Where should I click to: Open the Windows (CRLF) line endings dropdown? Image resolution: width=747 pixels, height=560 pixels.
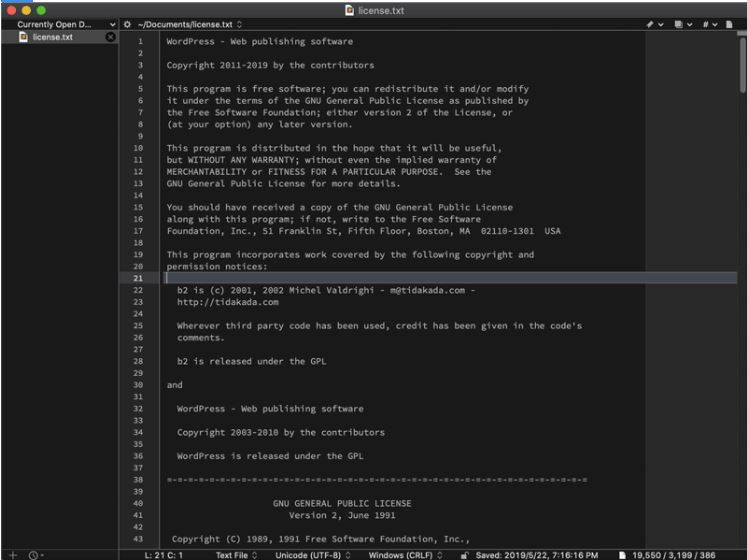pos(405,555)
